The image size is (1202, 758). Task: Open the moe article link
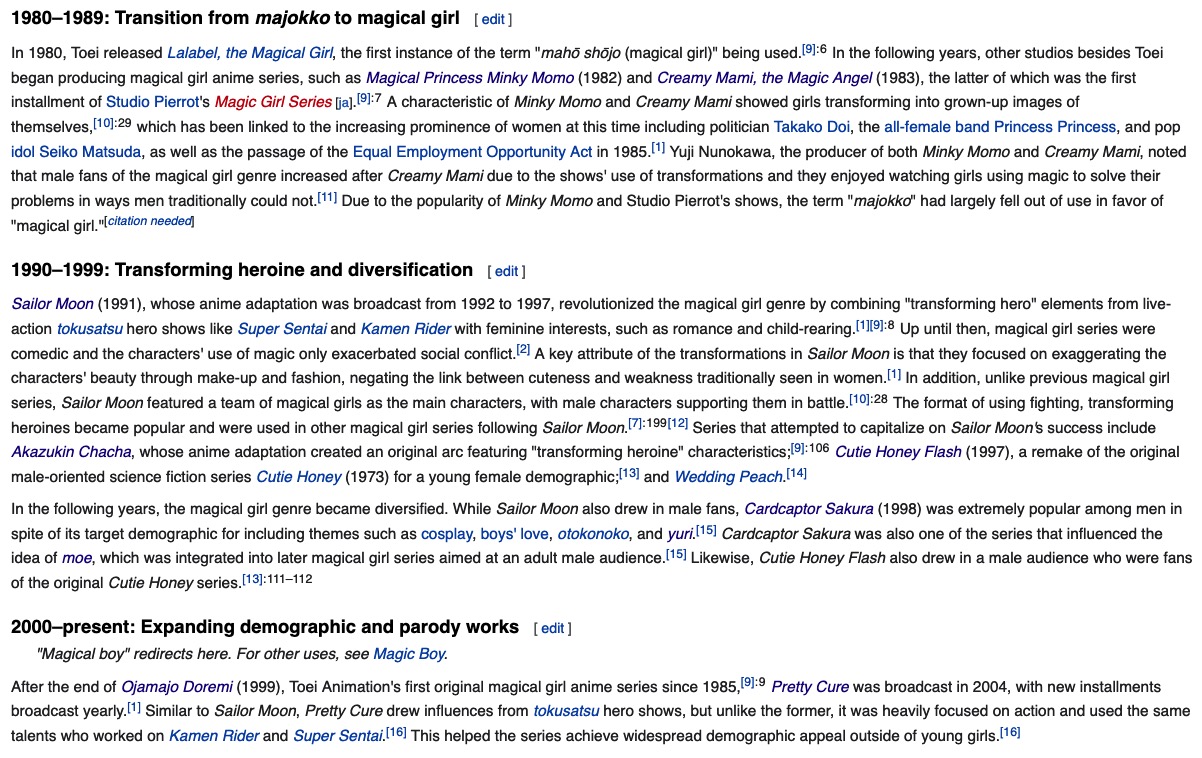click(76, 559)
